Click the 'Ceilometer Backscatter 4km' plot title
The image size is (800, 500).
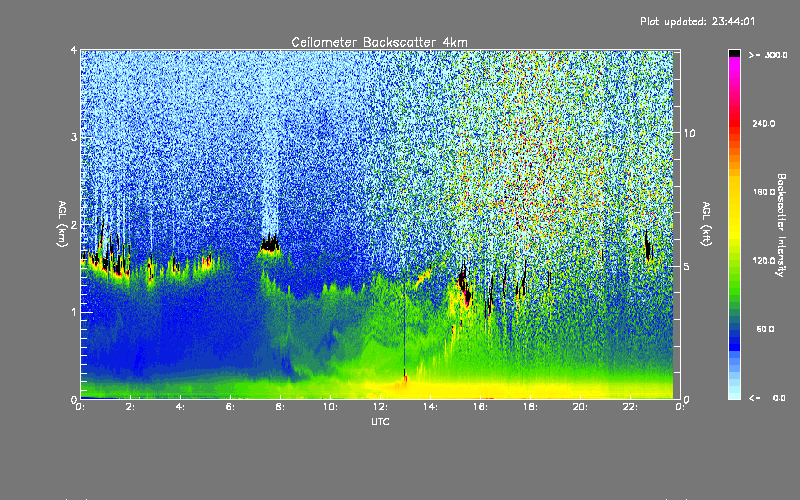pos(379,42)
